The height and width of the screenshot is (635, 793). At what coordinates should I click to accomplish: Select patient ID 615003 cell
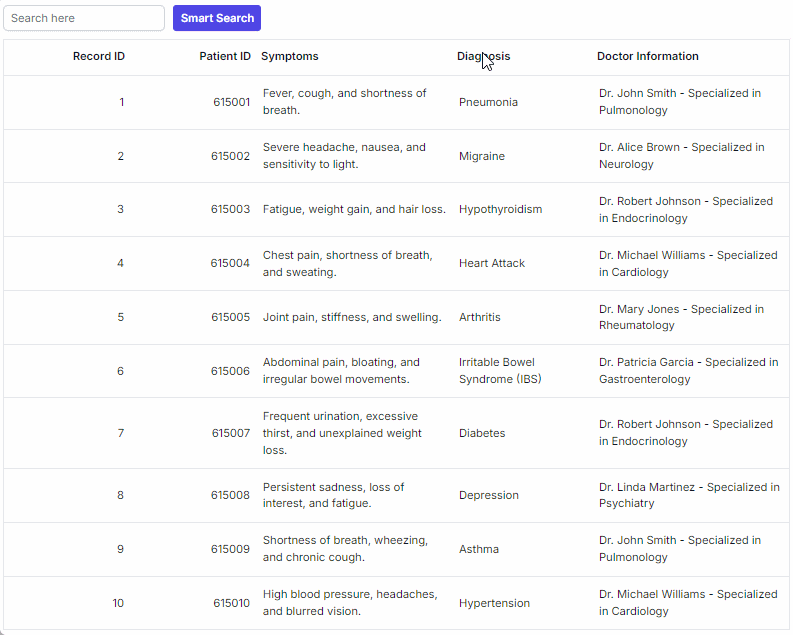pos(231,209)
